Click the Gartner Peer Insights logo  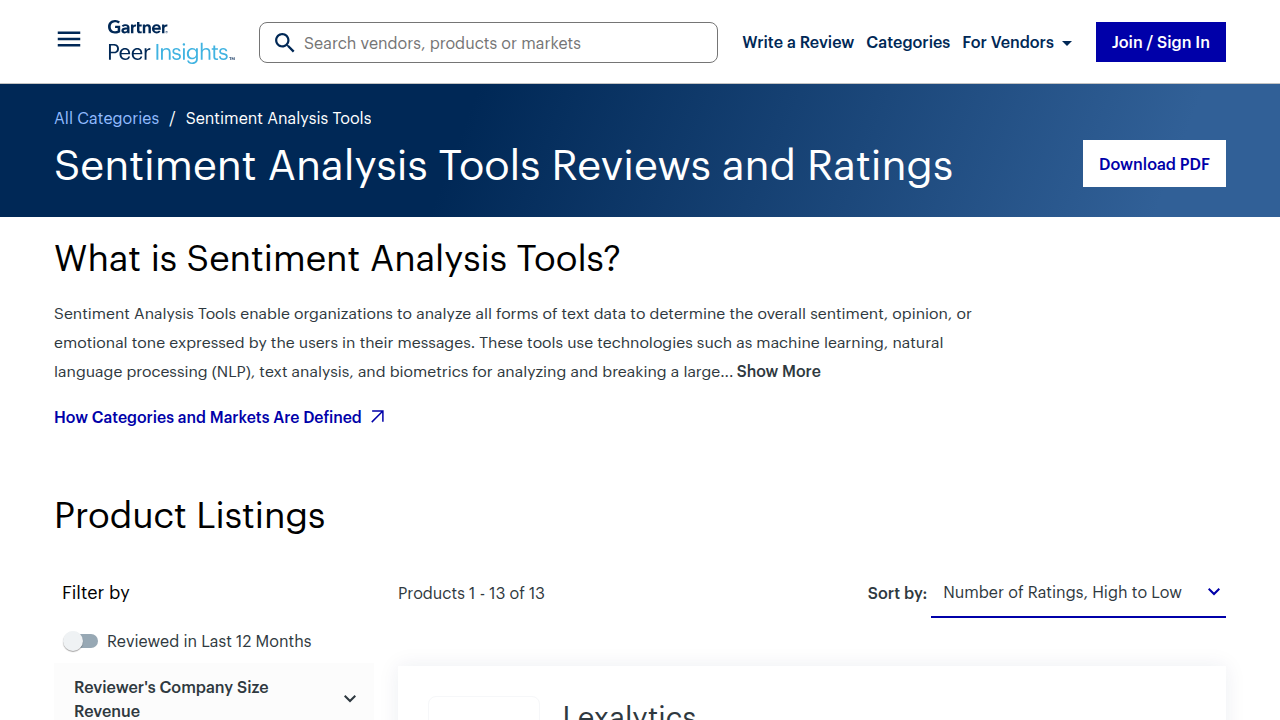(x=171, y=42)
